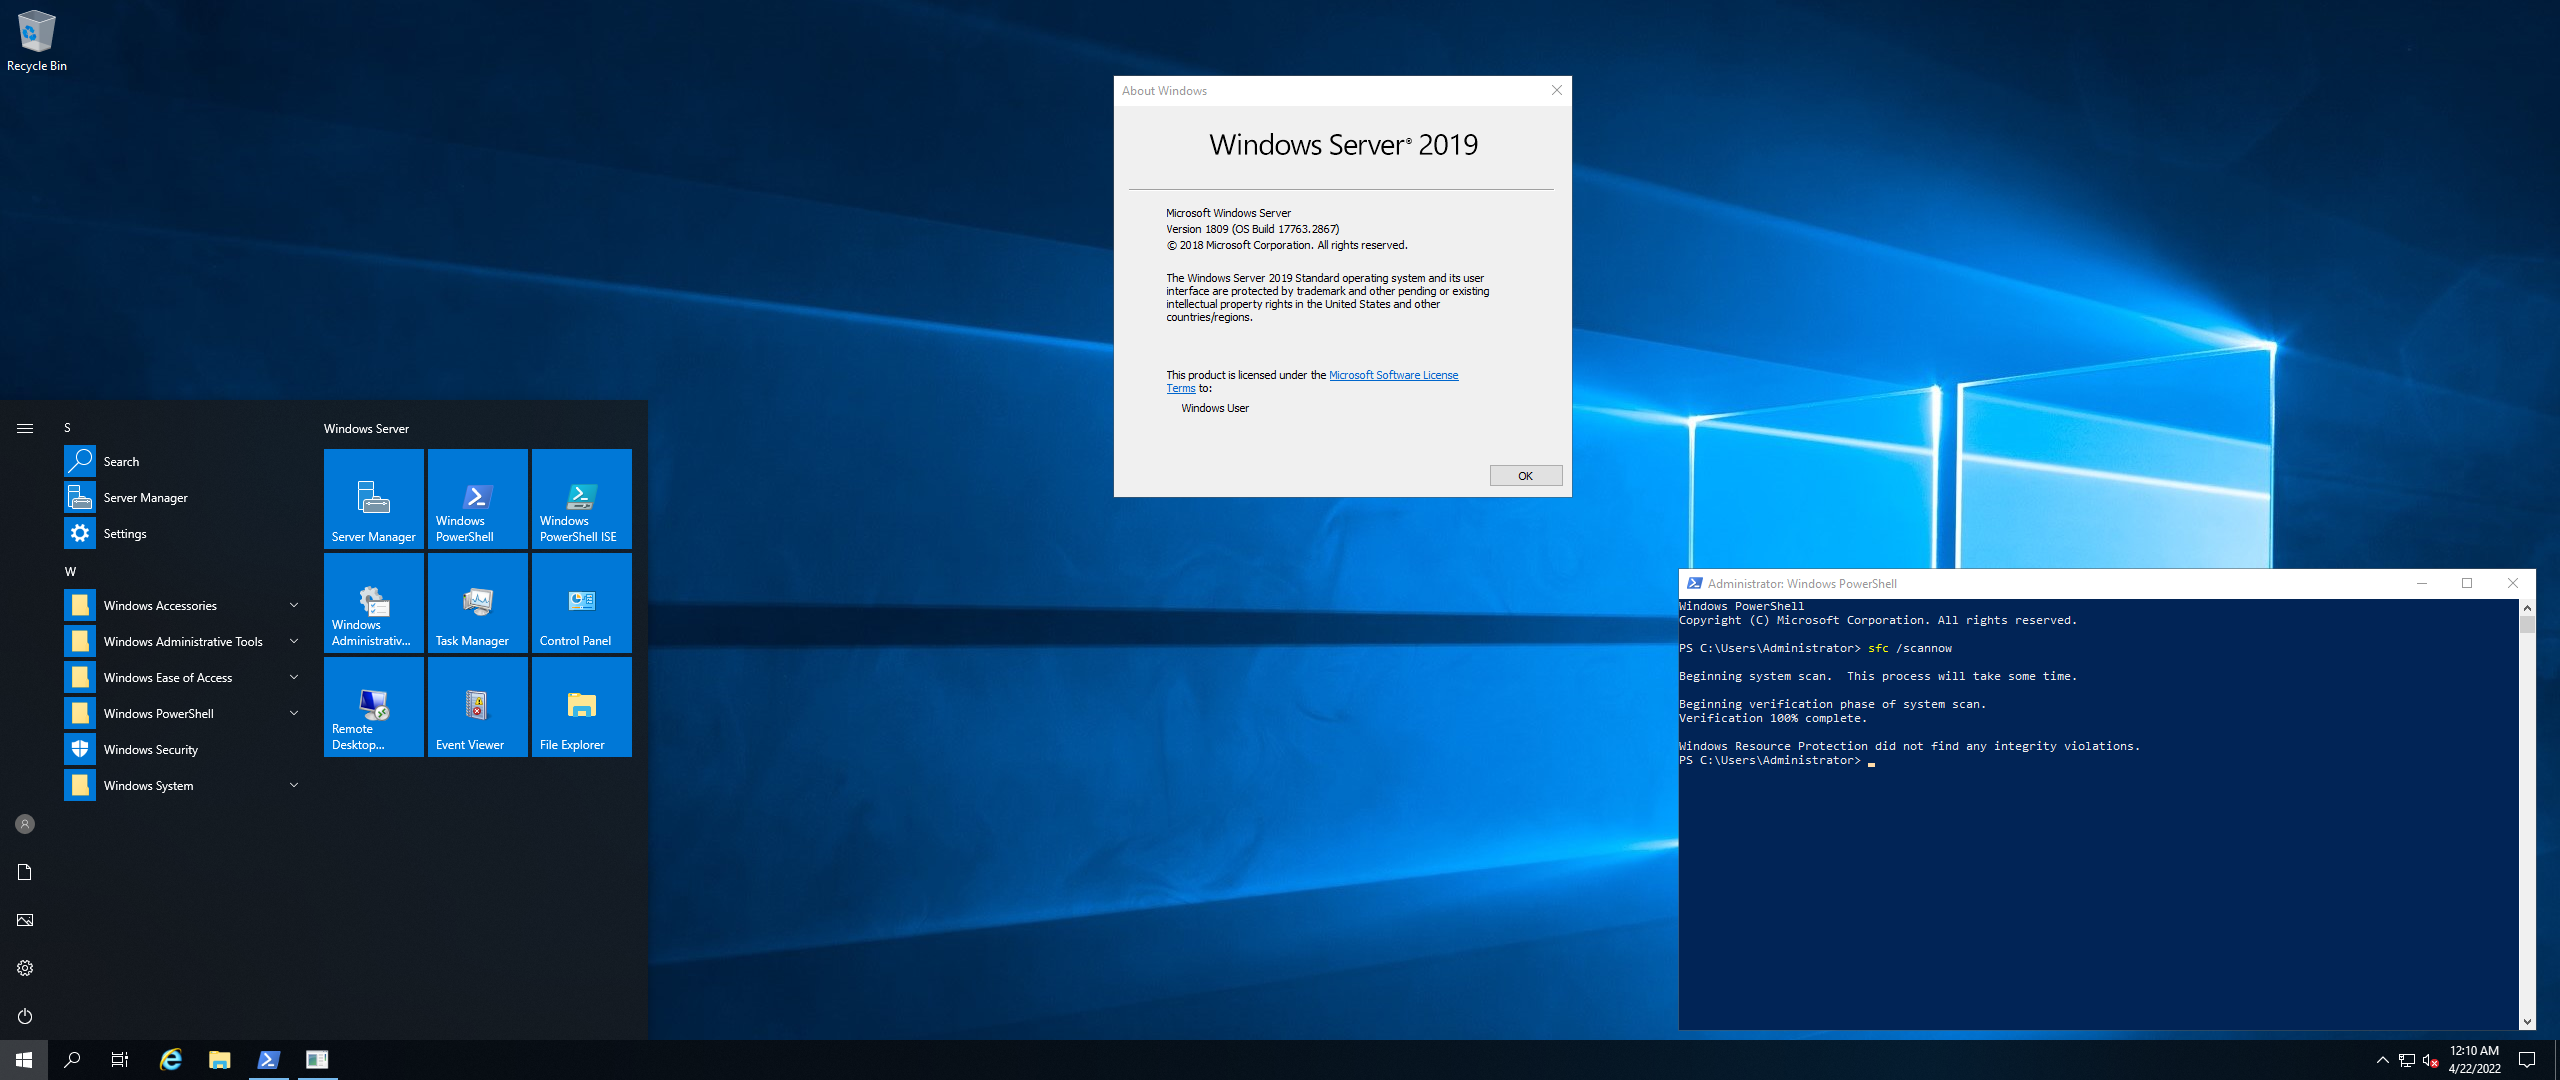Image resolution: width=2560 pixels, height=1080 pixels.
Task: Open the Action Center notification icon
Action: (2527, 1060)
